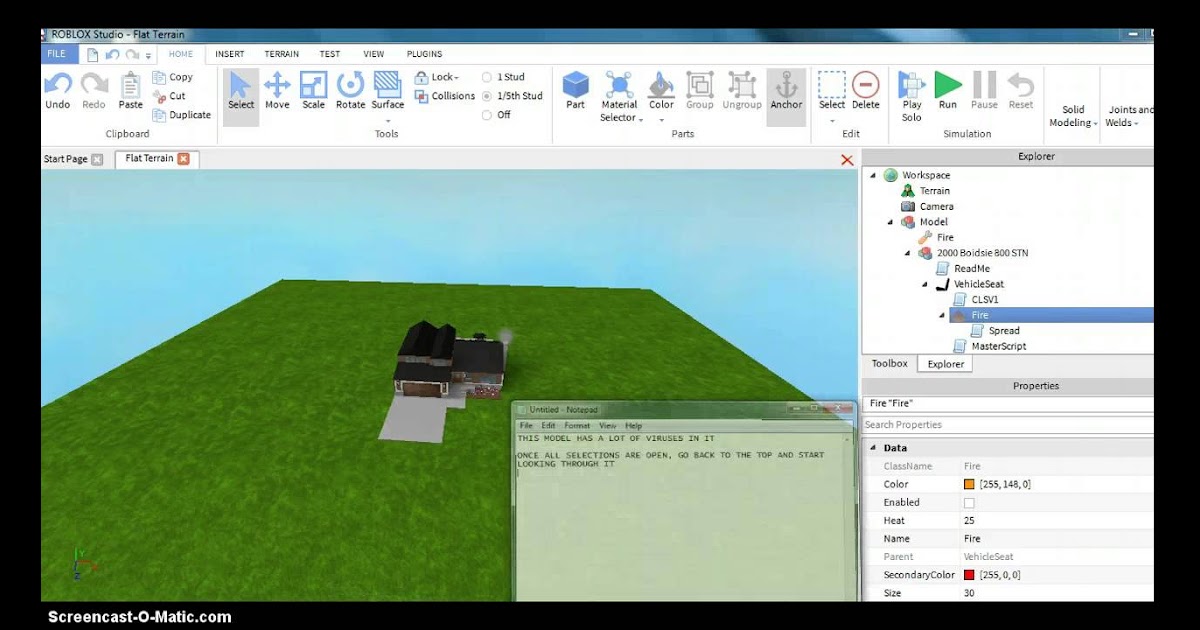
Task: Click the orange Color property swatch
Action: (969, 484)
